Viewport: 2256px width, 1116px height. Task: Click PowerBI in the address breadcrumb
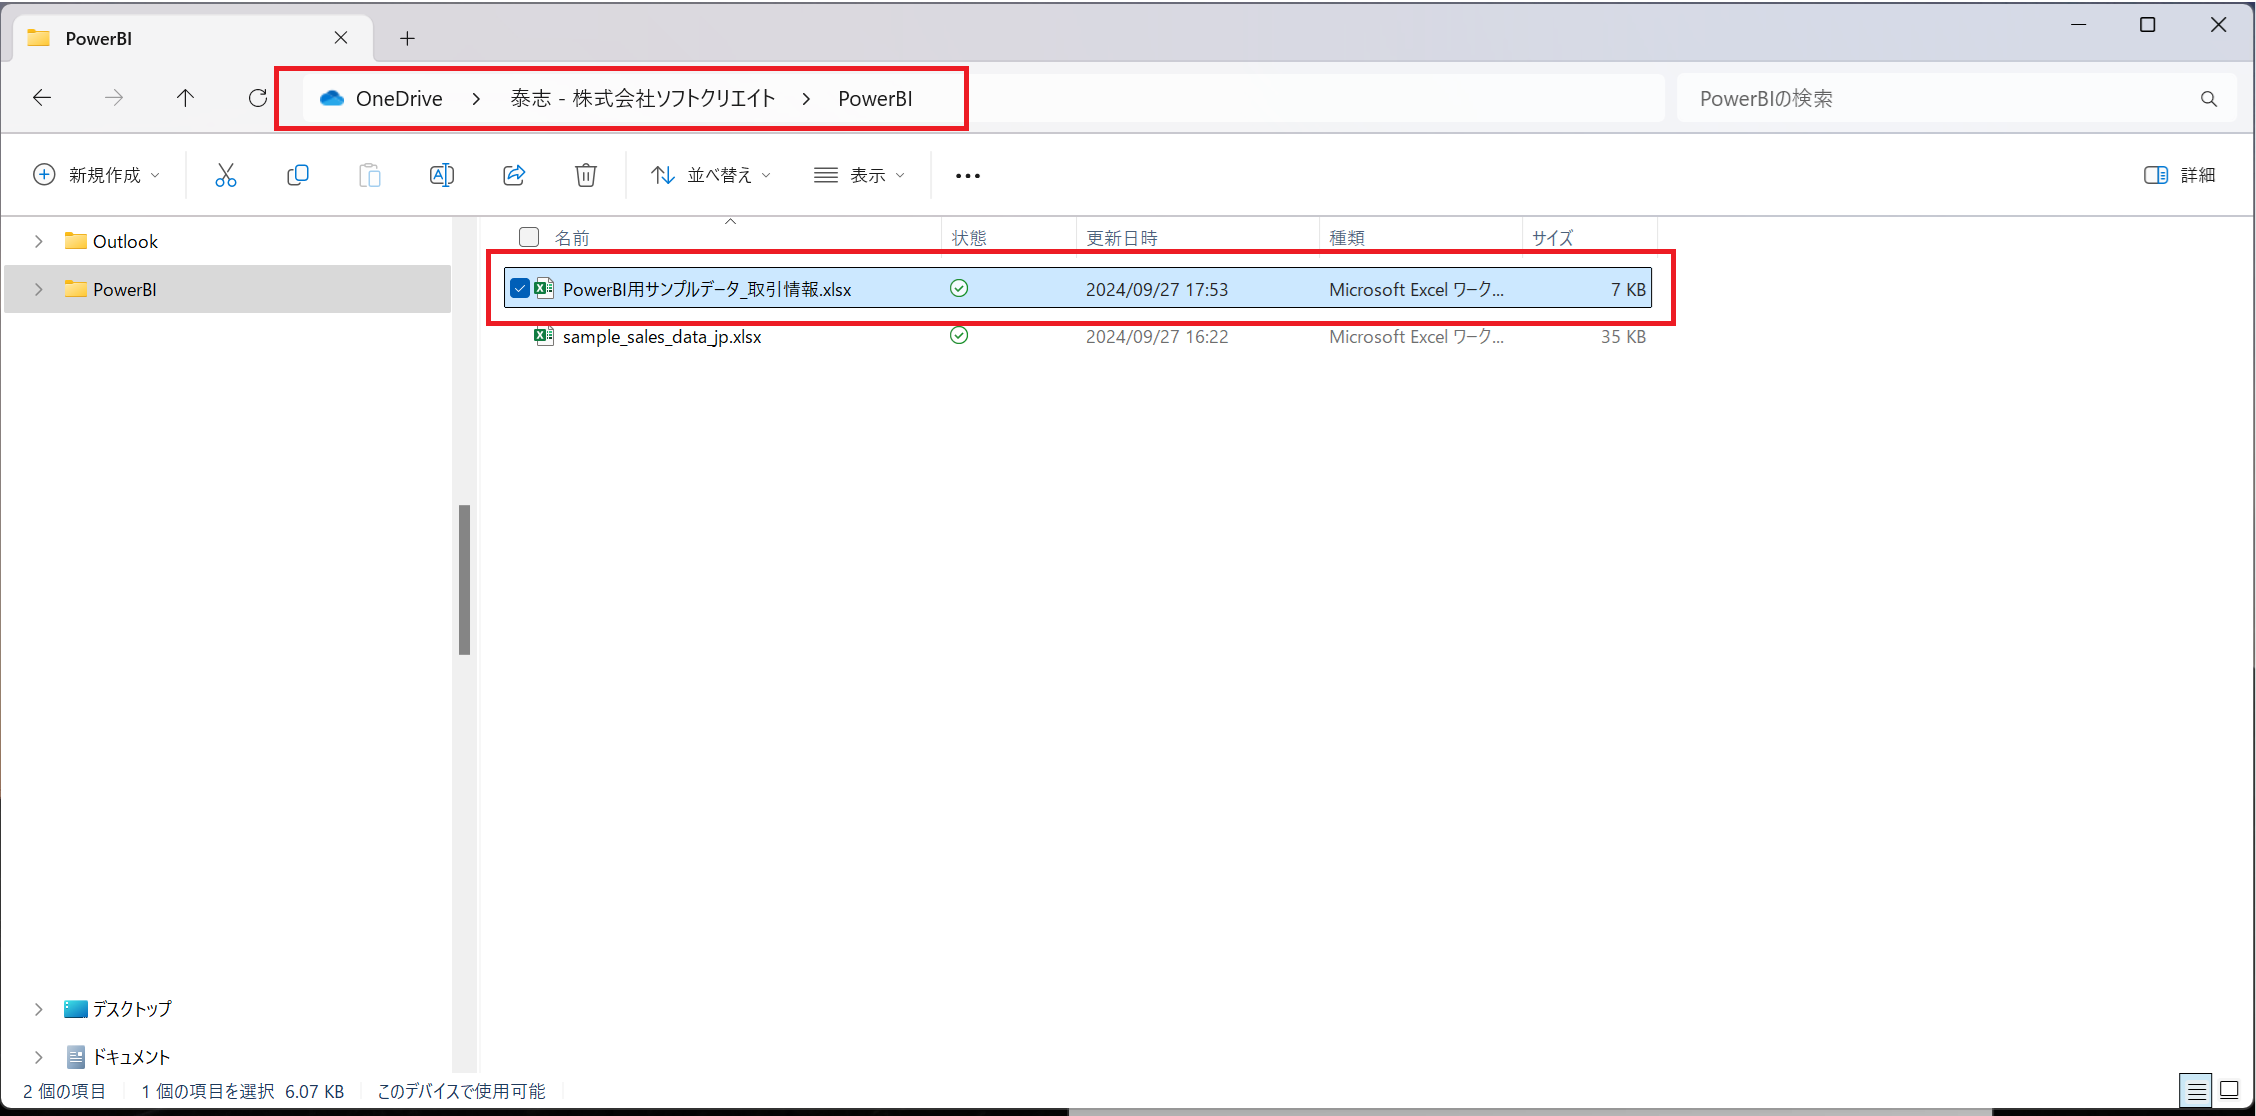coord(875,98)
